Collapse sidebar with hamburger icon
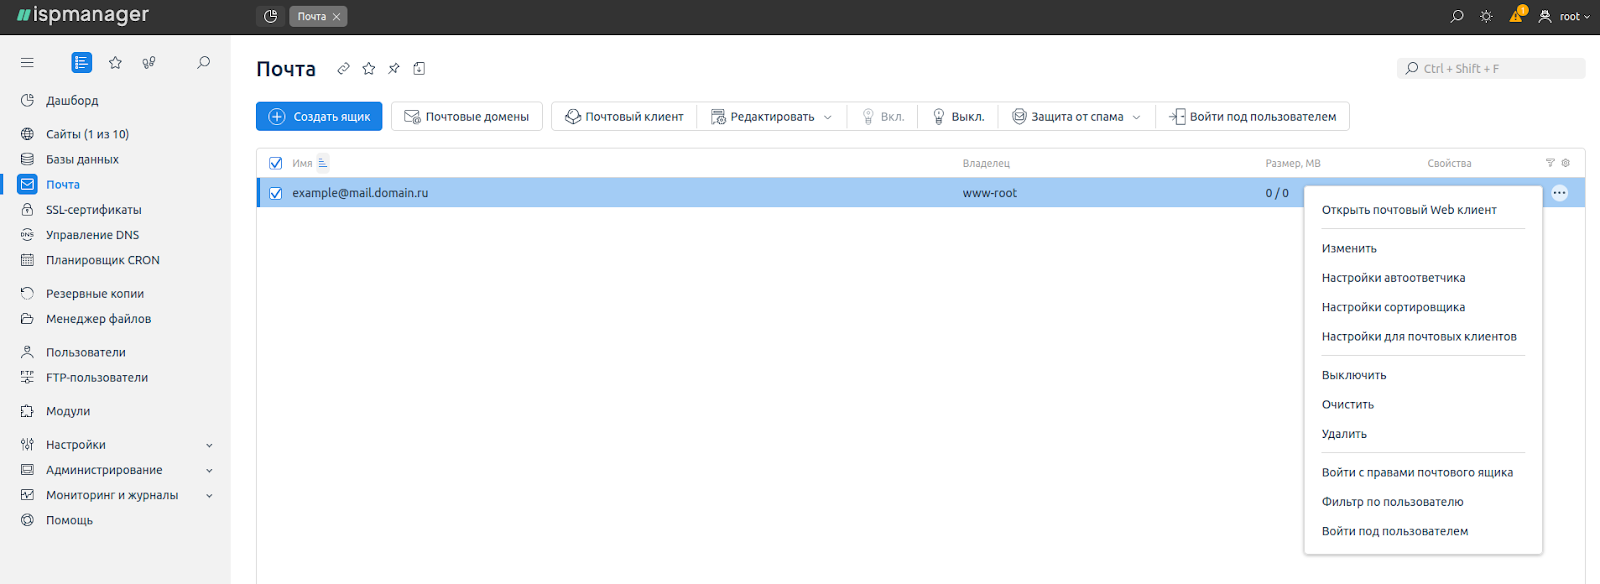This screenshot has height=584, width=1600. [27, 62]
